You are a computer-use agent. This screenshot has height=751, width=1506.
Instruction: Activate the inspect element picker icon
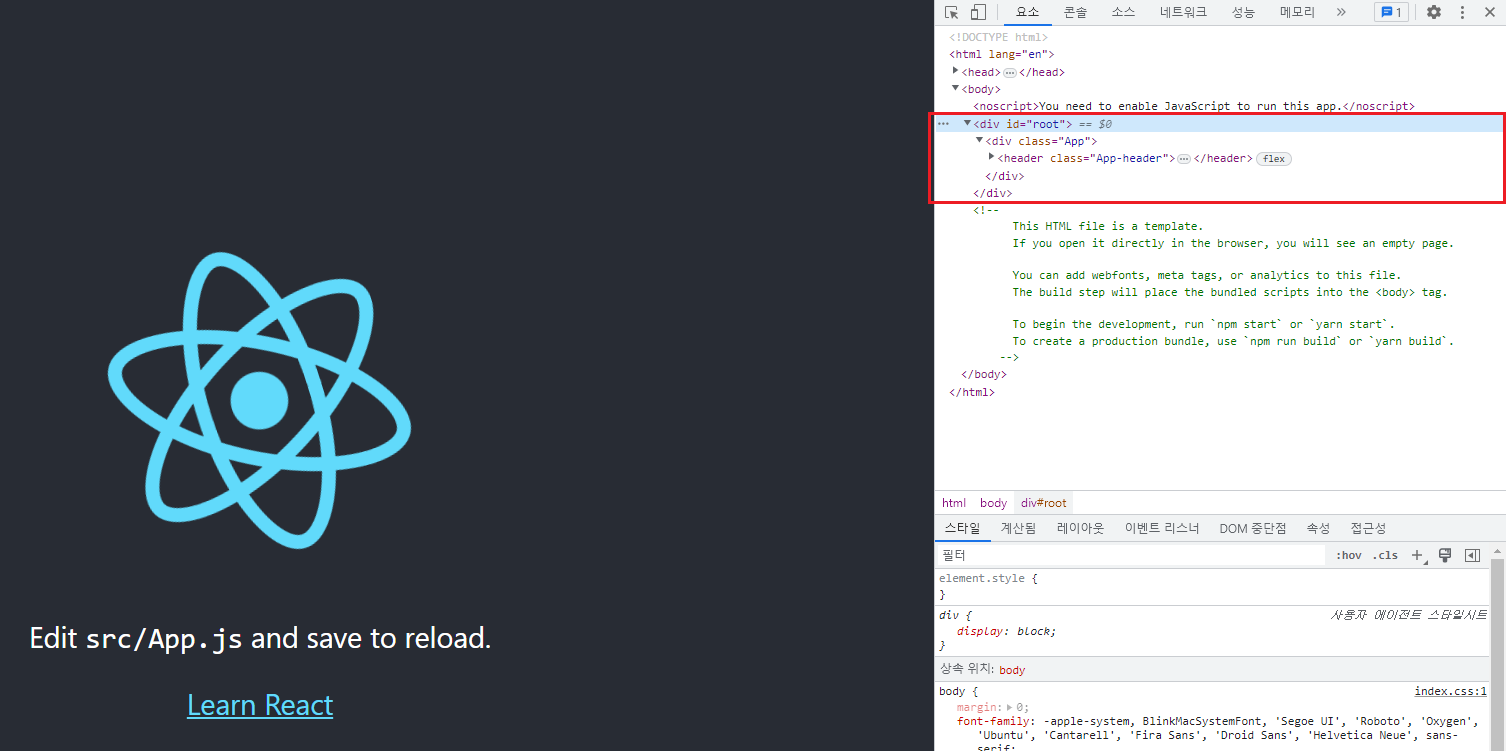(x=951, y=12)
